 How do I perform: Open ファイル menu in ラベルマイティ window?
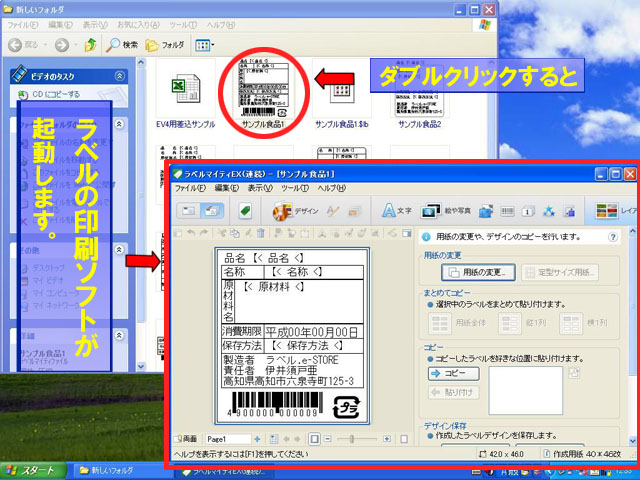[x=190, y=188]
